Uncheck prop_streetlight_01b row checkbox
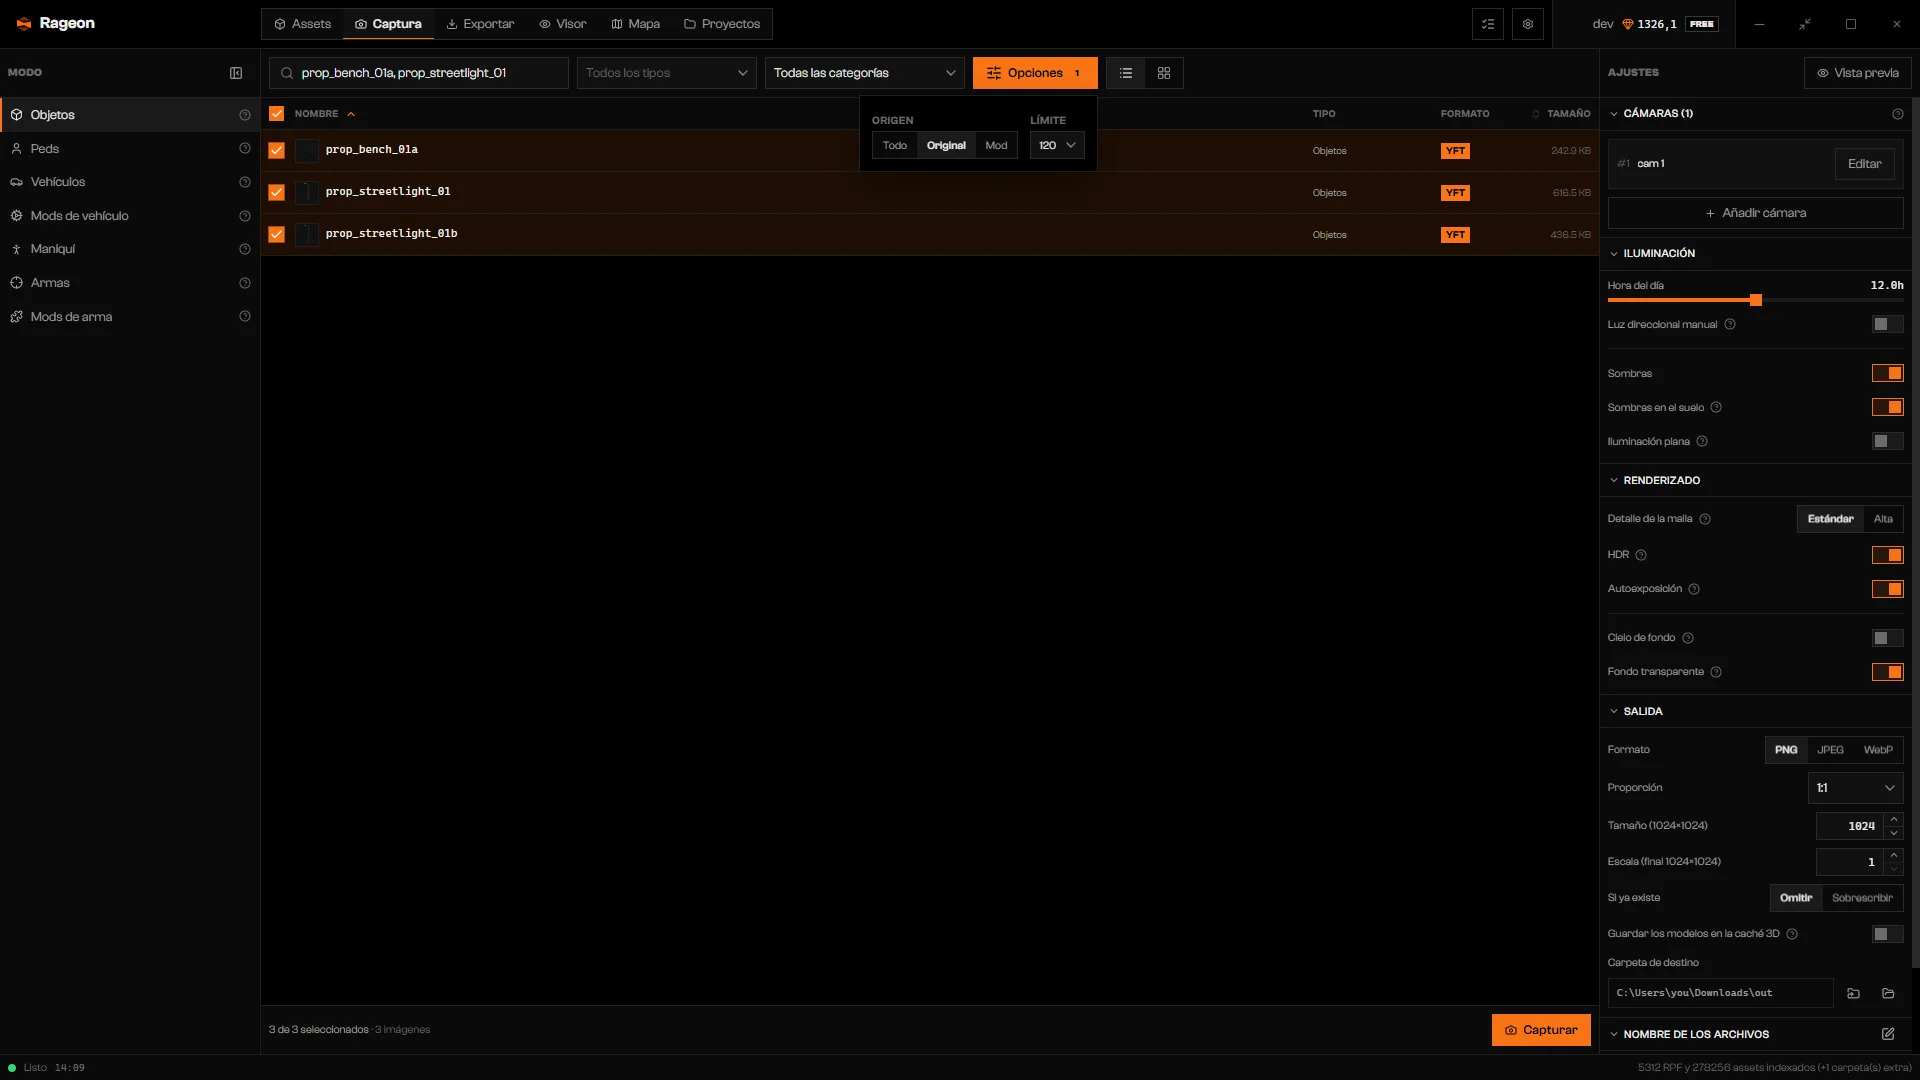 point(277,234)
